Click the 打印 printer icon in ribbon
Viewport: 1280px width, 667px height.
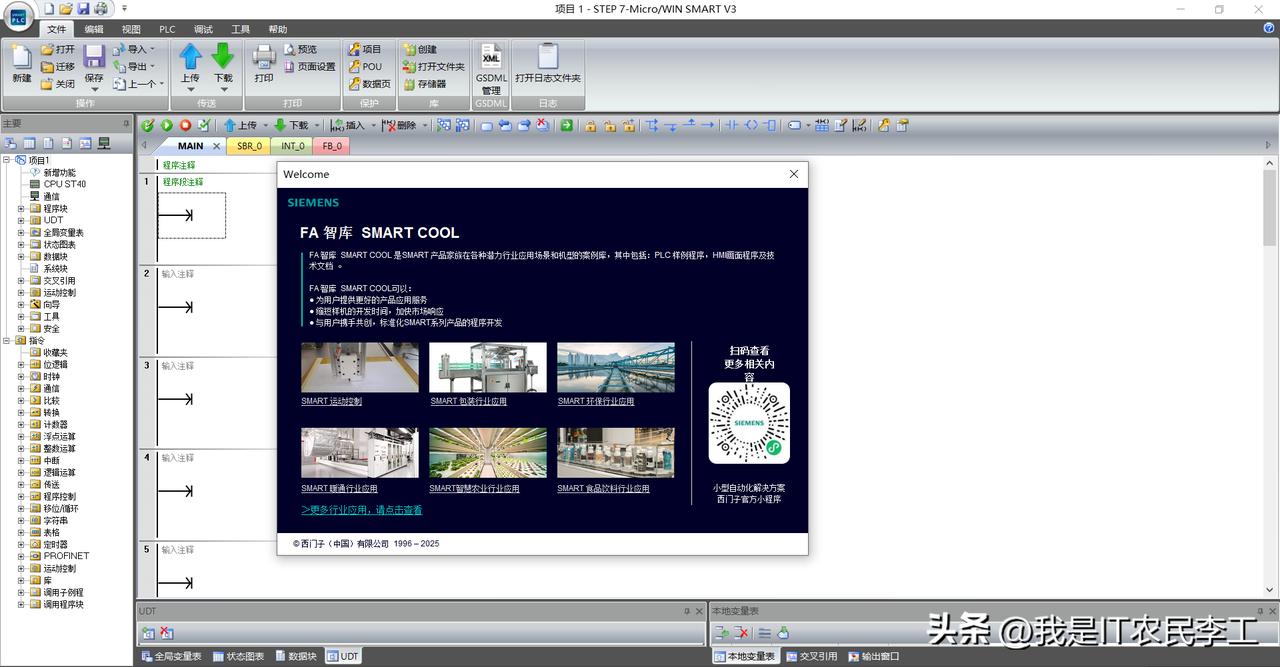[264, 56]
